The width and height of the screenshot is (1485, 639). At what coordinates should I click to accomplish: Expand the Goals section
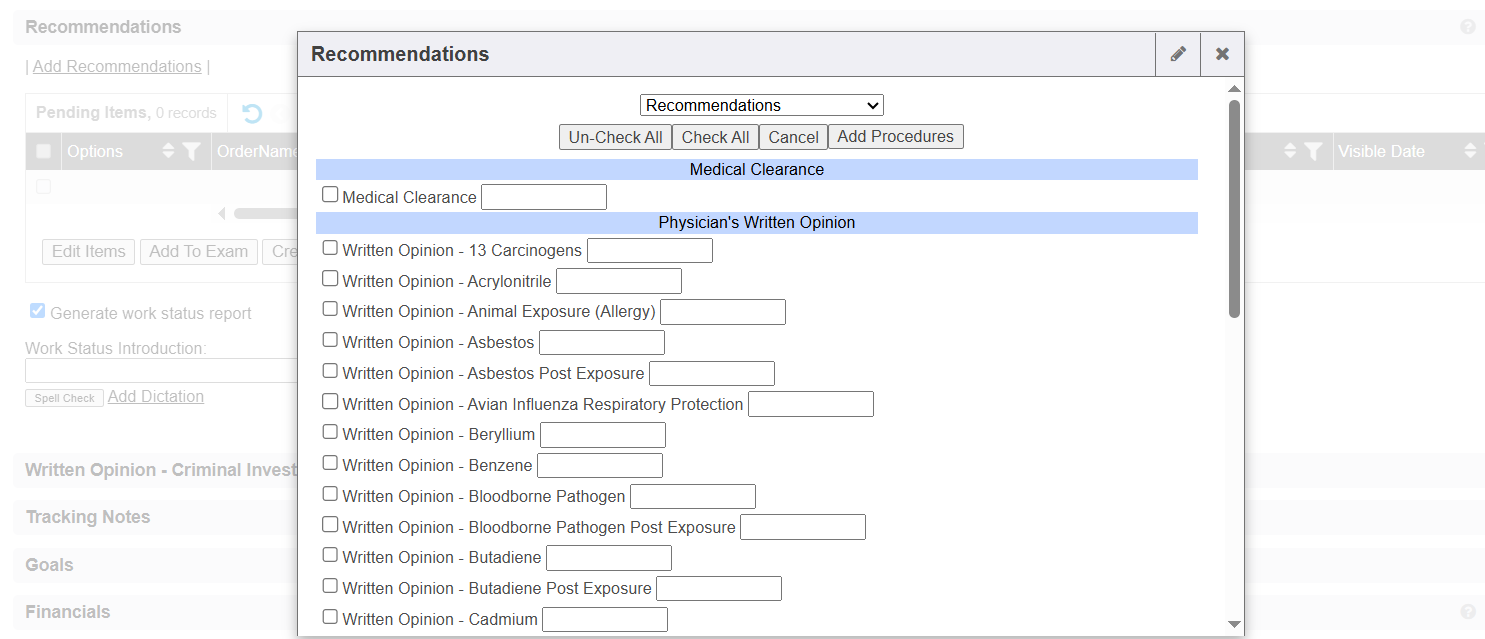(x=49, y=565)
